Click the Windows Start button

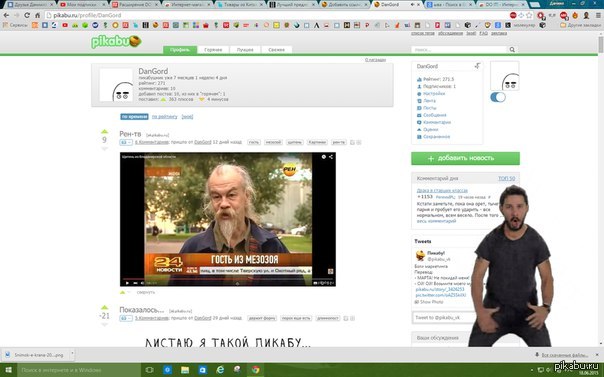coord(8,370)
